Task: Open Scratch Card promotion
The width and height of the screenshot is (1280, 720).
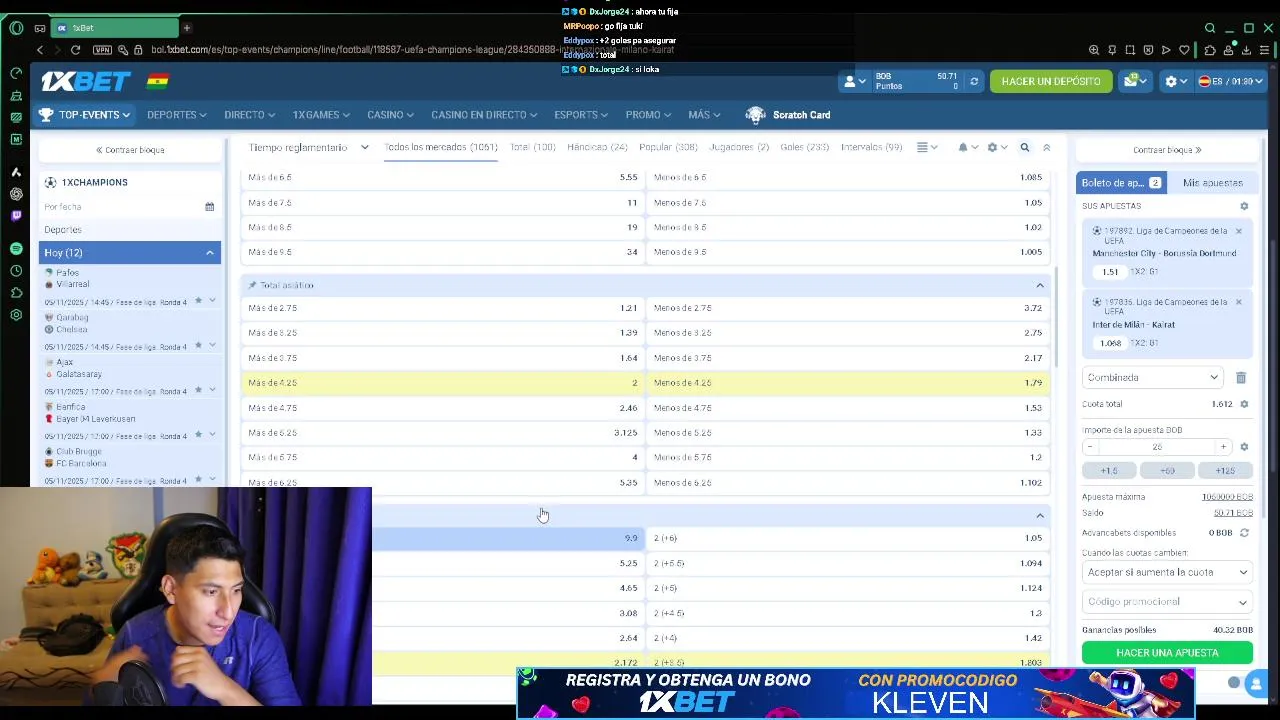Action: pos(788,115)
